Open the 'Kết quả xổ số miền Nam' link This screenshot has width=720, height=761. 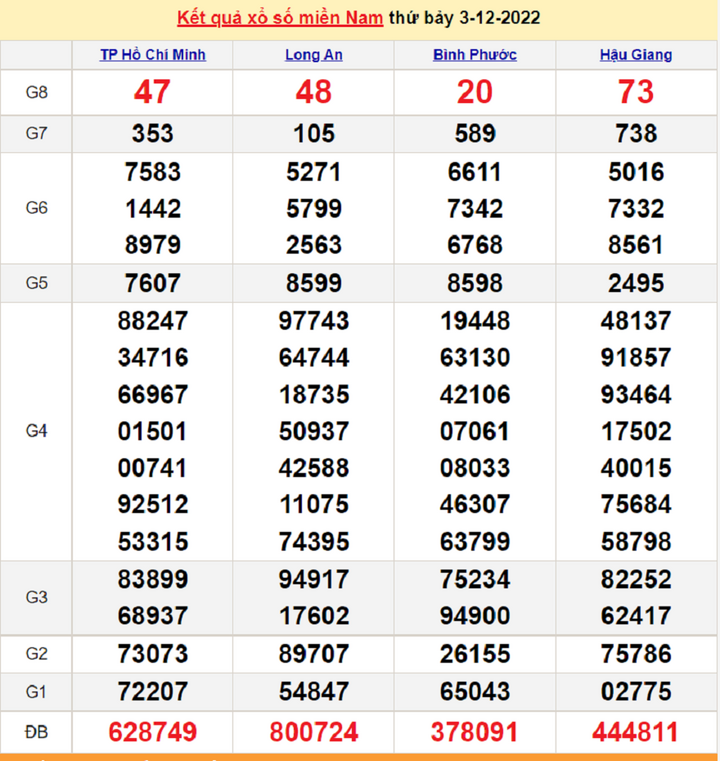pyautogui.click(x=280, y=18)
